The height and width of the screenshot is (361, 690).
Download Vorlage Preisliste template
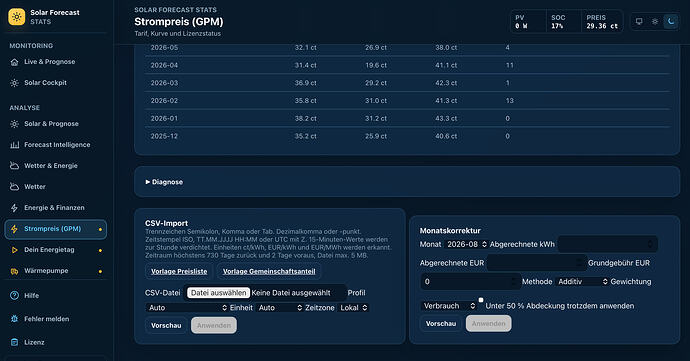pos(179,272)
